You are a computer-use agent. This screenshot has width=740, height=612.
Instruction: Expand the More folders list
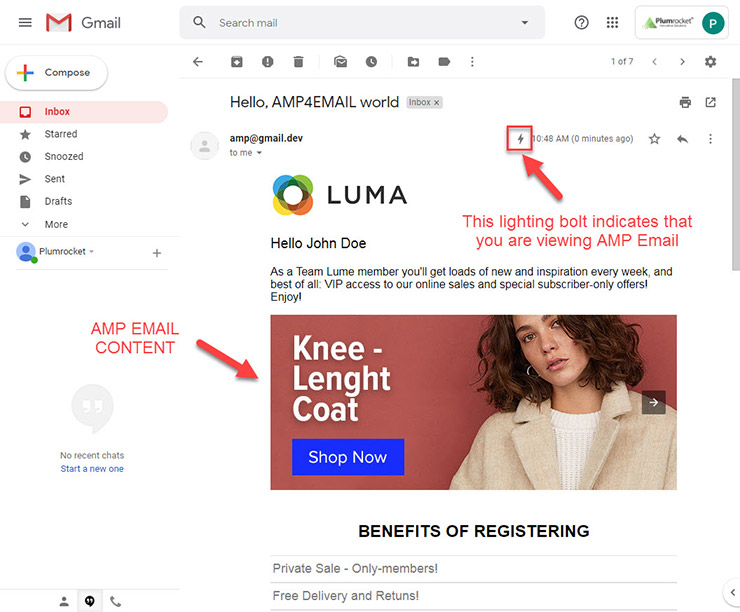point(84,224)
